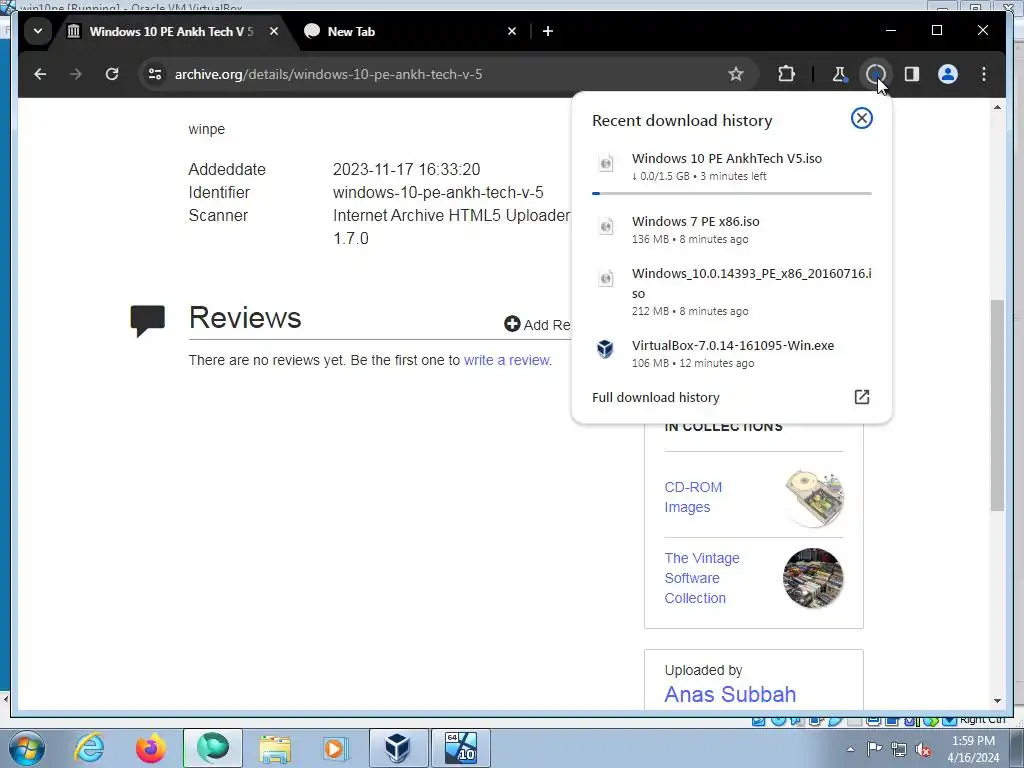Image resolution: width=1024 pixels, height=768 pixels.
Task: Open VirtualBox Manager taskbar icon
Action: (x=398, y=748)
